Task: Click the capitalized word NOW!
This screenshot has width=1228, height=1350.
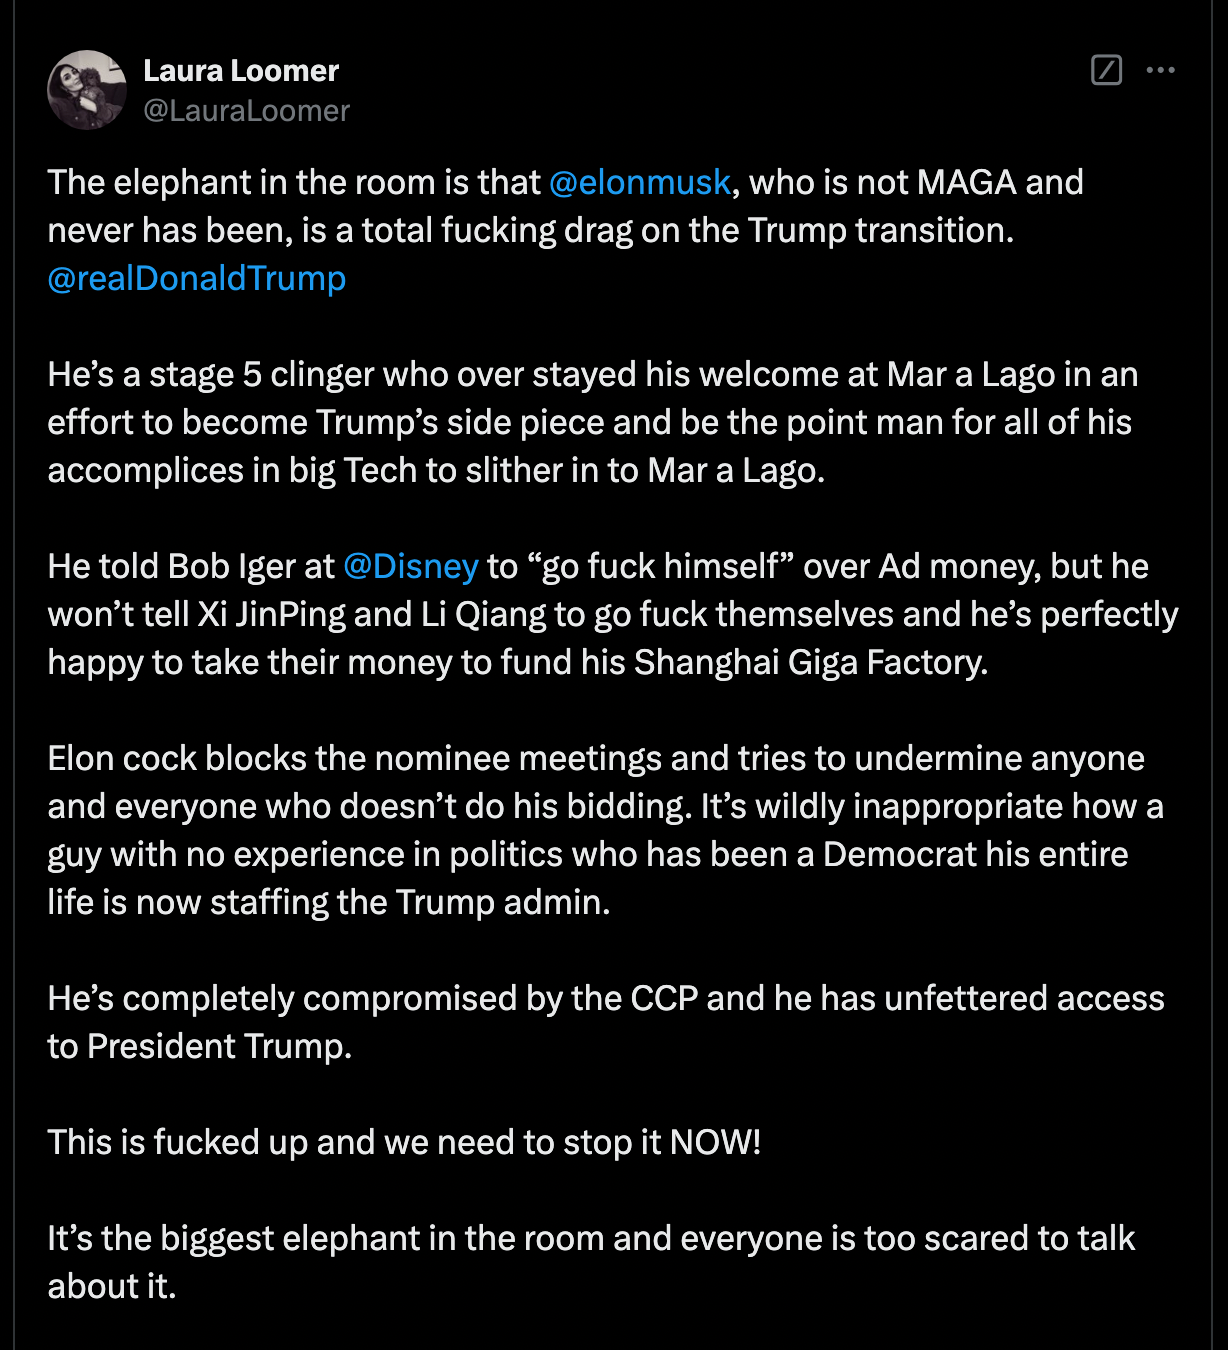Action: (715, 1143)
